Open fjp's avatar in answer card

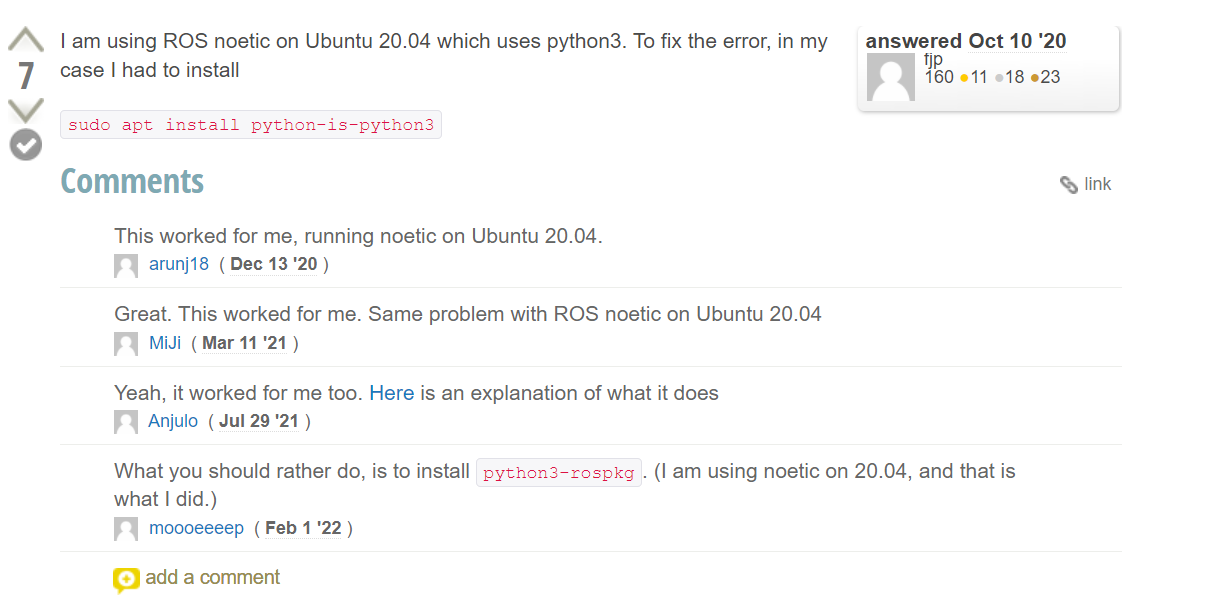(x=890, y=77)
